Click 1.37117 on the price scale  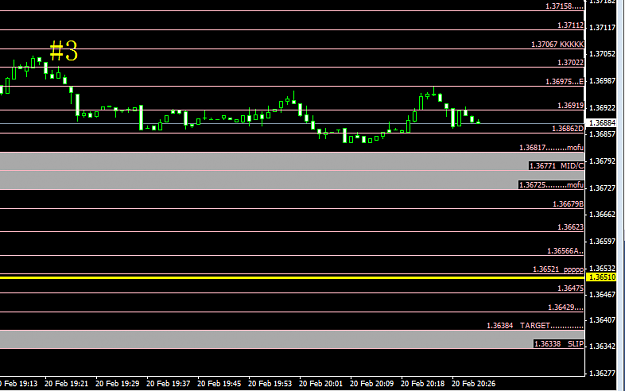coord(602,28)
